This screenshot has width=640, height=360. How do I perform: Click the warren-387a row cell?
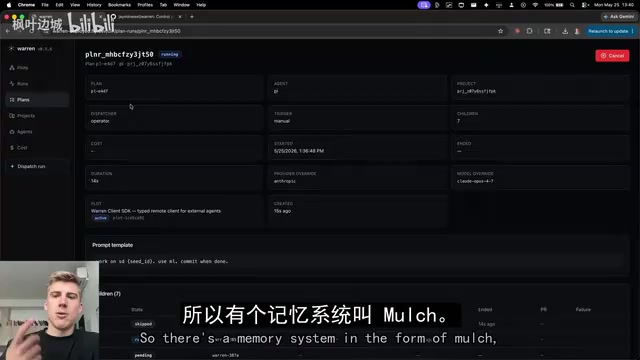[225, 356]
